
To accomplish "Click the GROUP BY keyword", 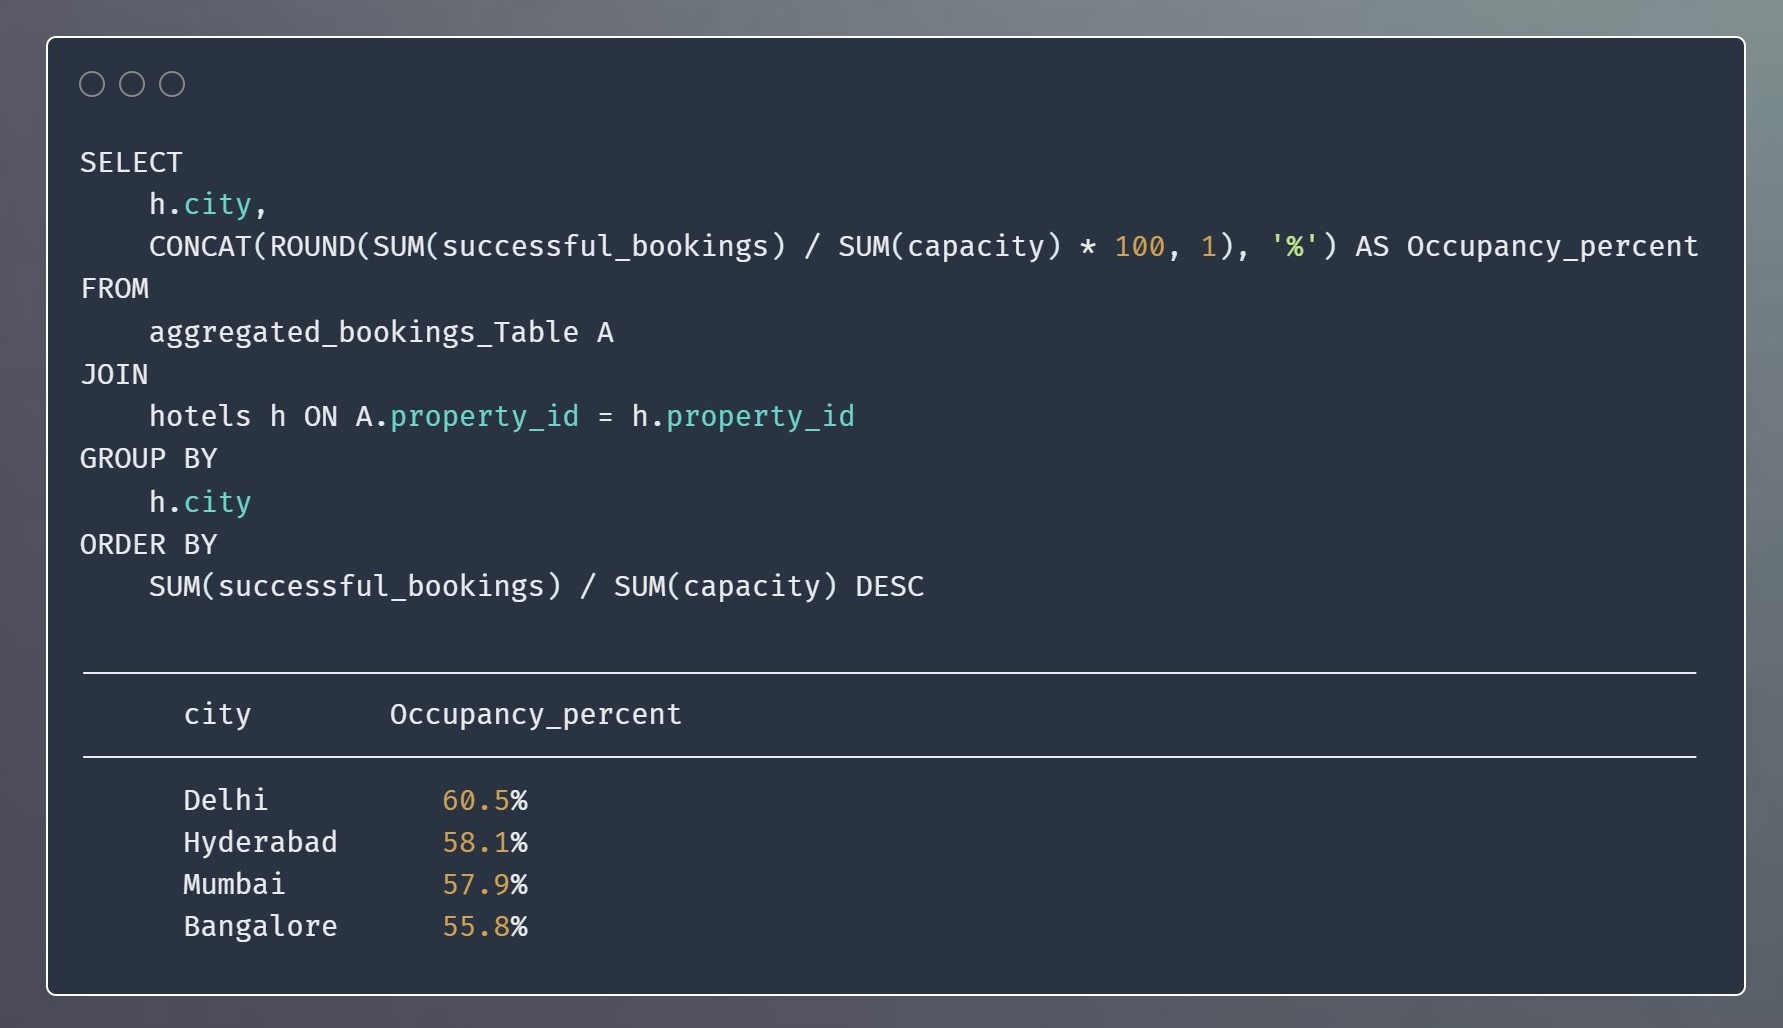I will coord(148,459).
